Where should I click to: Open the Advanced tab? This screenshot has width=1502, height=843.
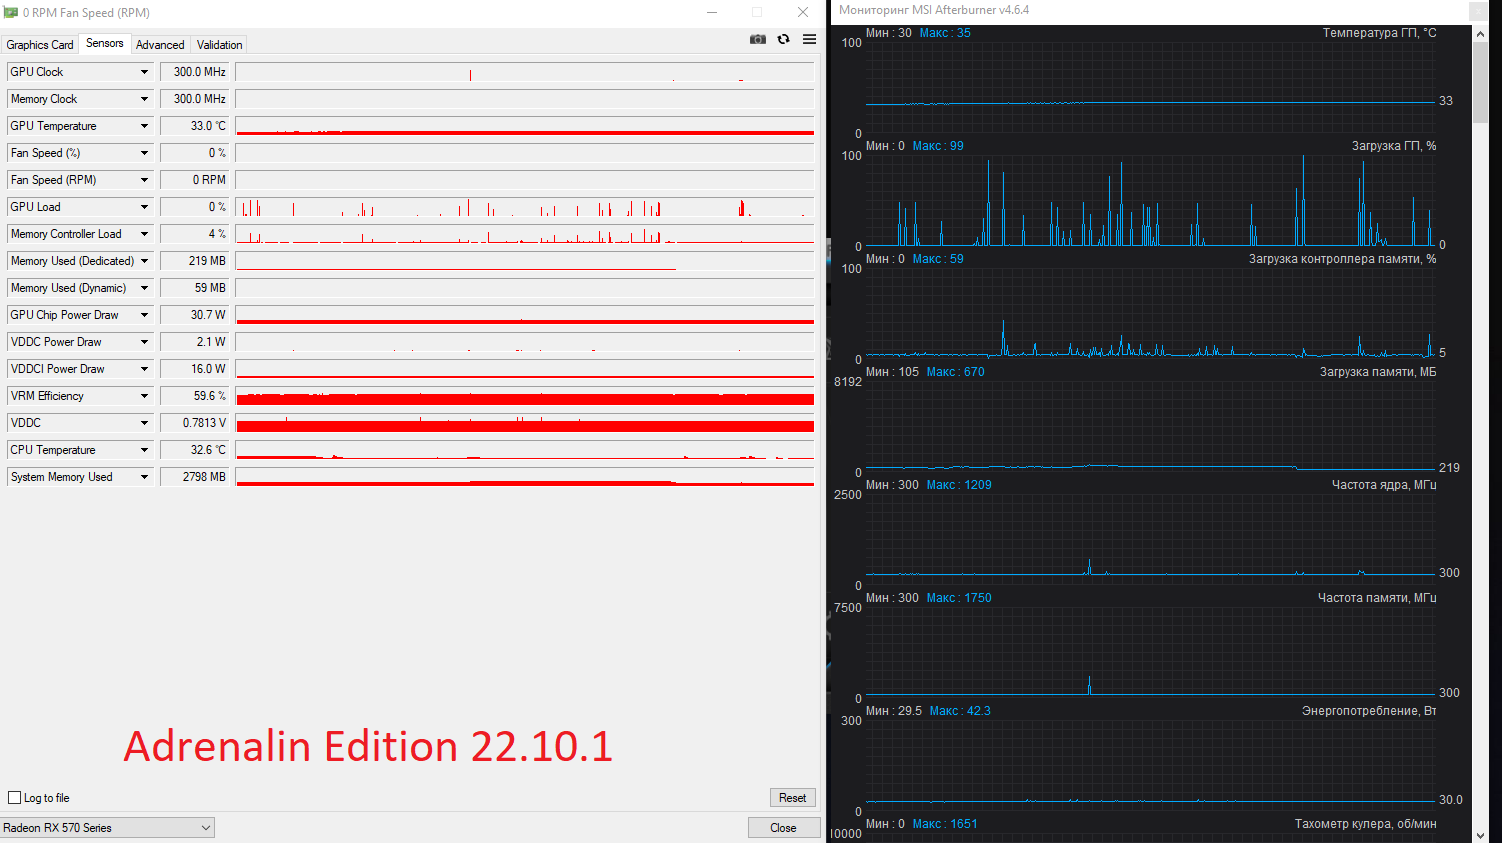[x=160, y=45]
